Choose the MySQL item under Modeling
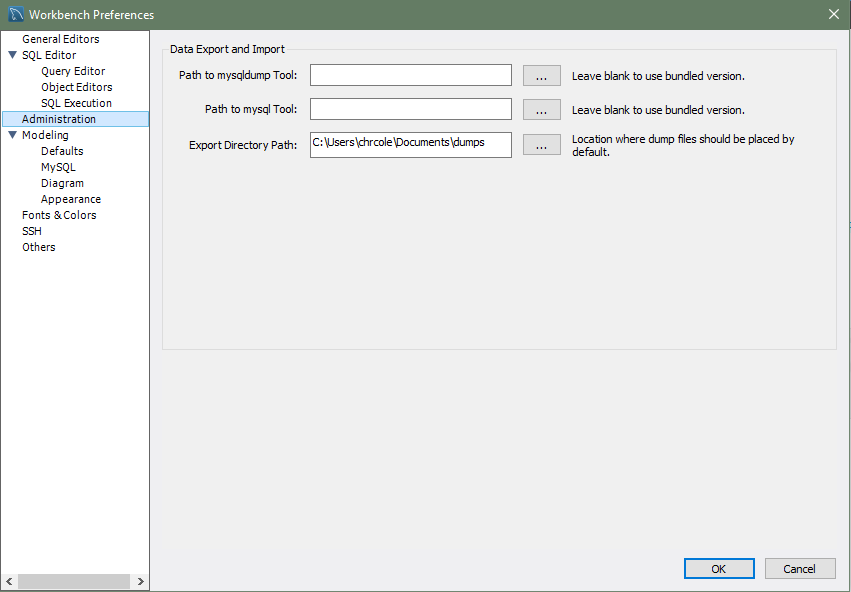 (58, 167)
